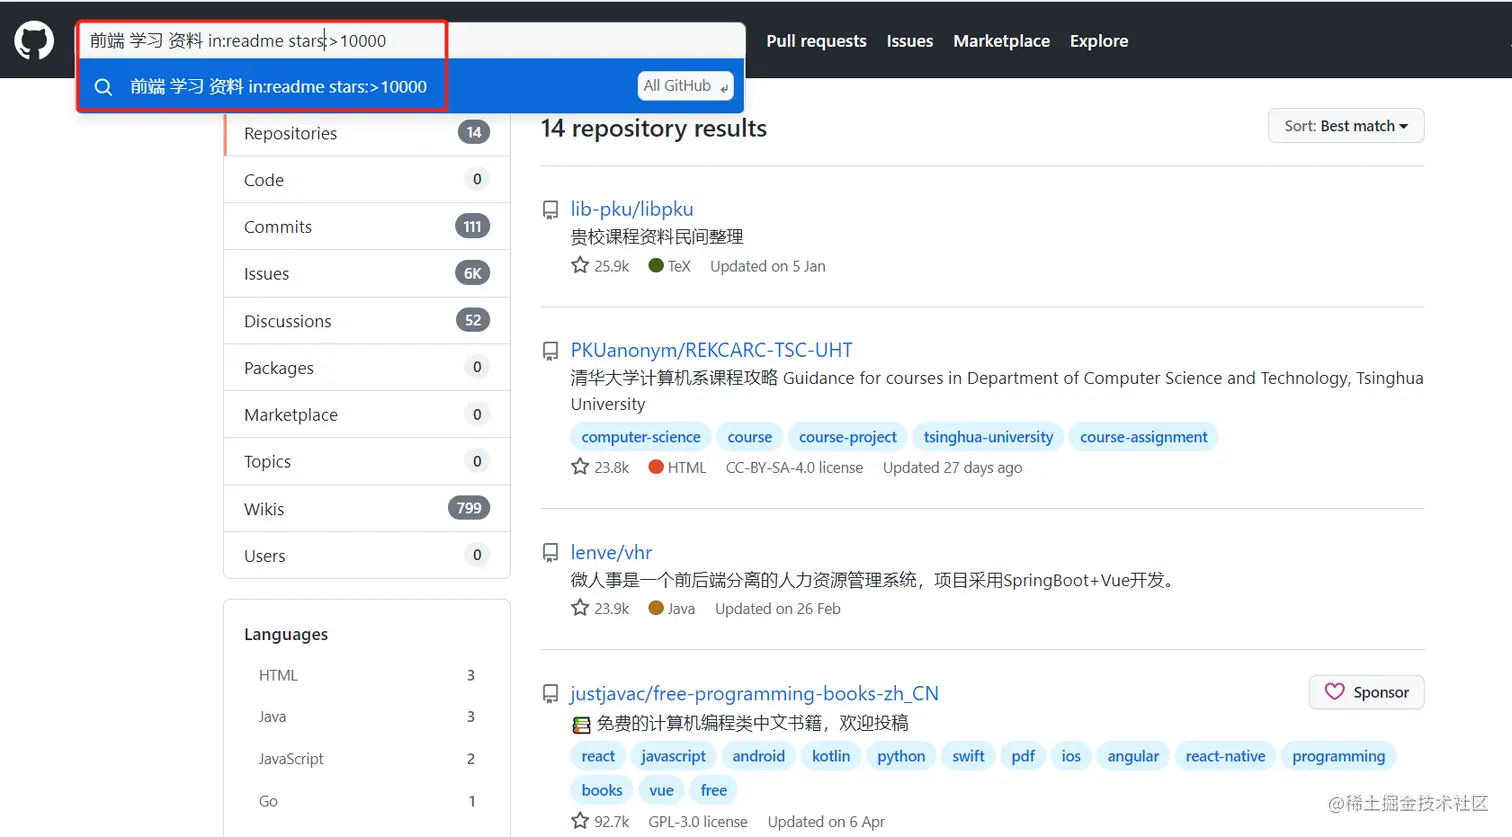
Task: Click the Java language color dot
Action: (656, 607)
